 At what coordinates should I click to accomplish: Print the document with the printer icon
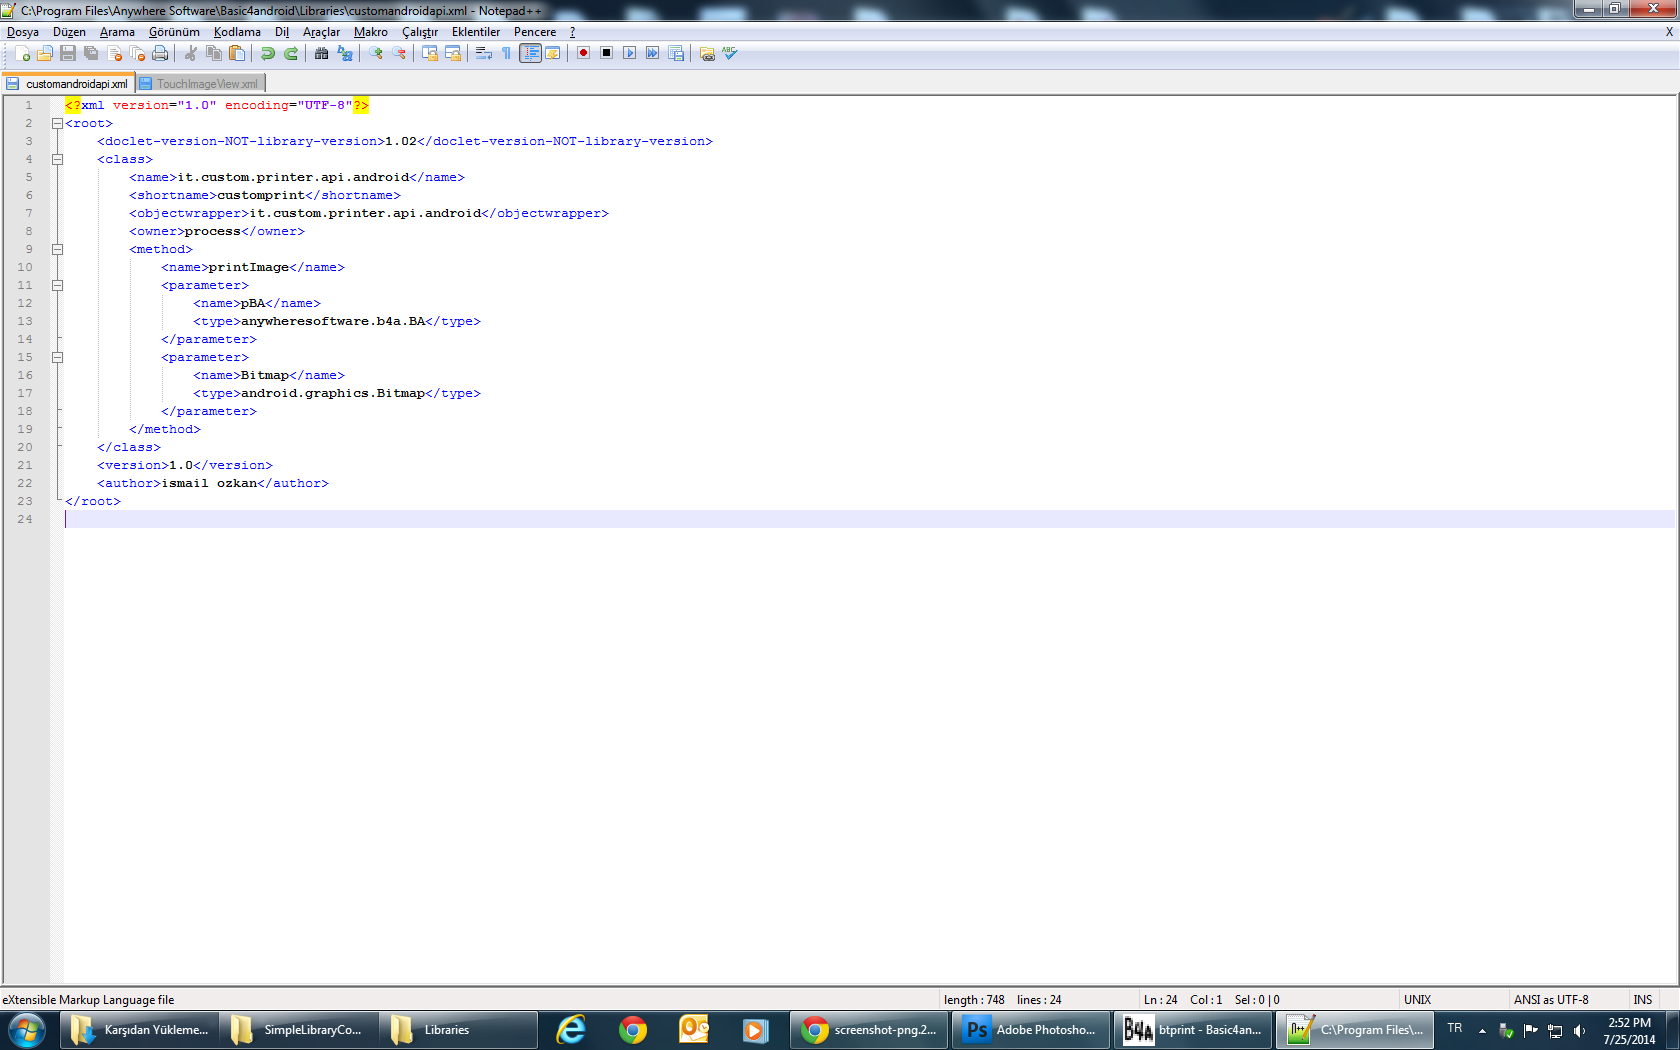click(160, 53)
